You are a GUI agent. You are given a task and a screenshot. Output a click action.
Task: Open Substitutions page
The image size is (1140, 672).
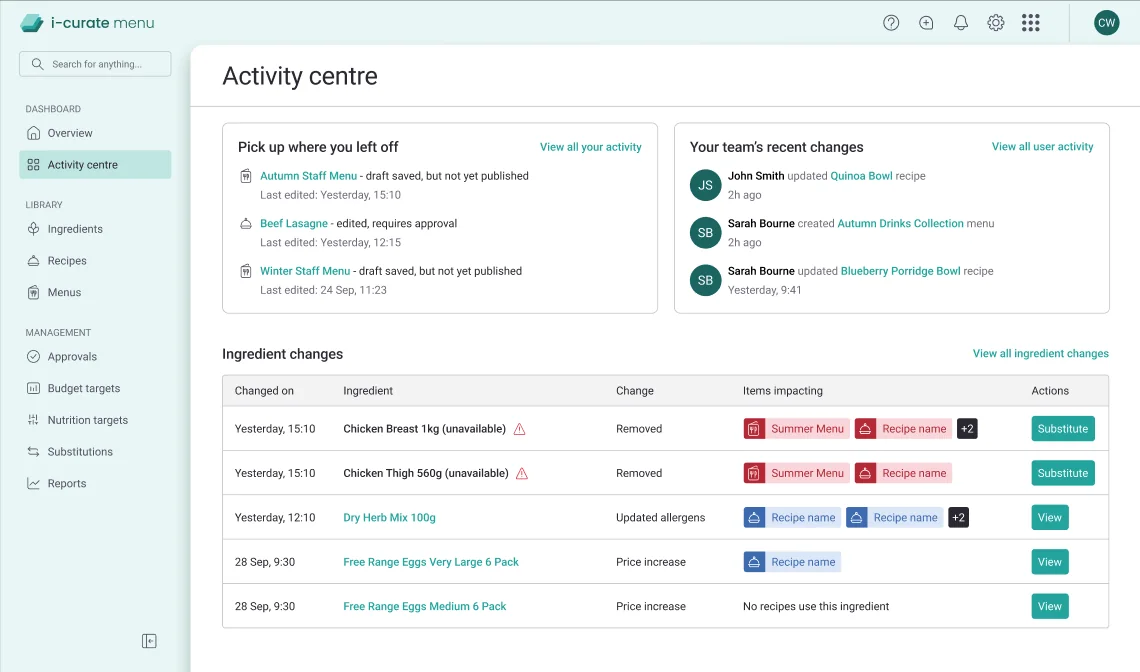coord(95,452)
